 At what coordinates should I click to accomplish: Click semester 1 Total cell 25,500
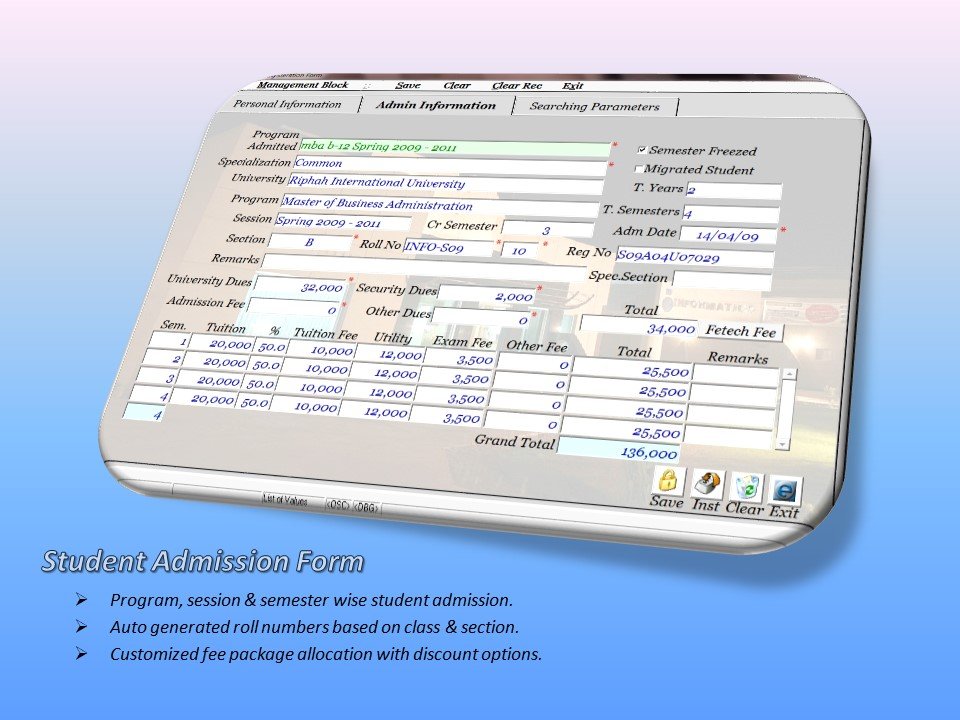tap(632, 369)
